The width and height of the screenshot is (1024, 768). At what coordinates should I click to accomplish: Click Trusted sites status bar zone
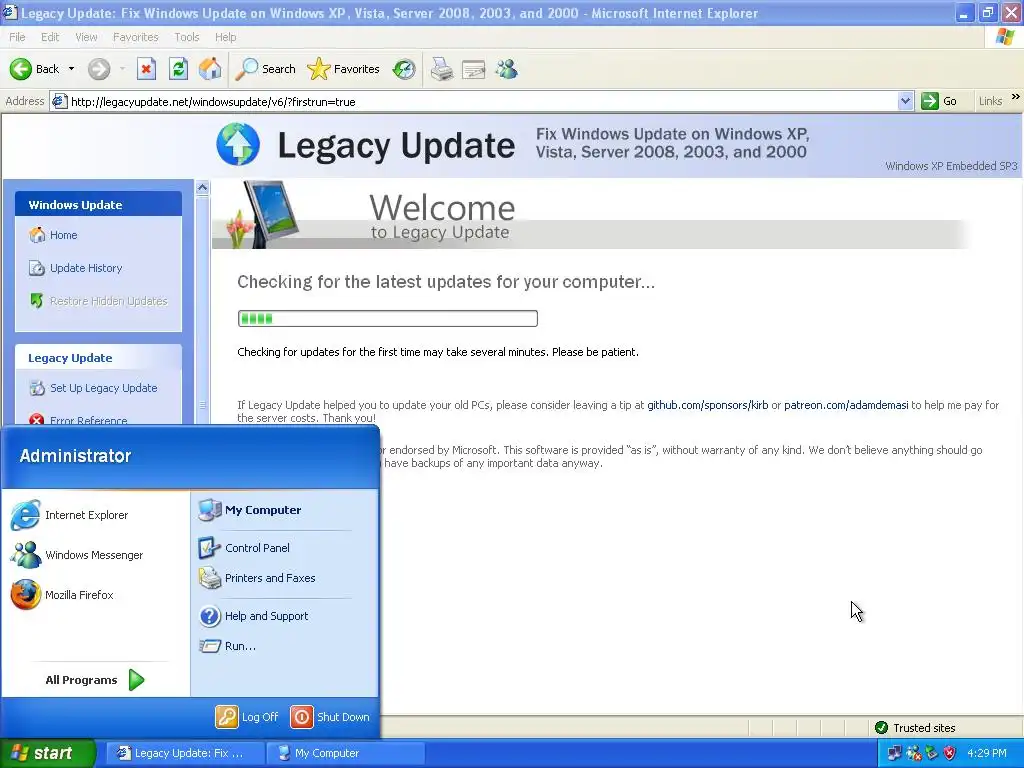pos(915,728)
